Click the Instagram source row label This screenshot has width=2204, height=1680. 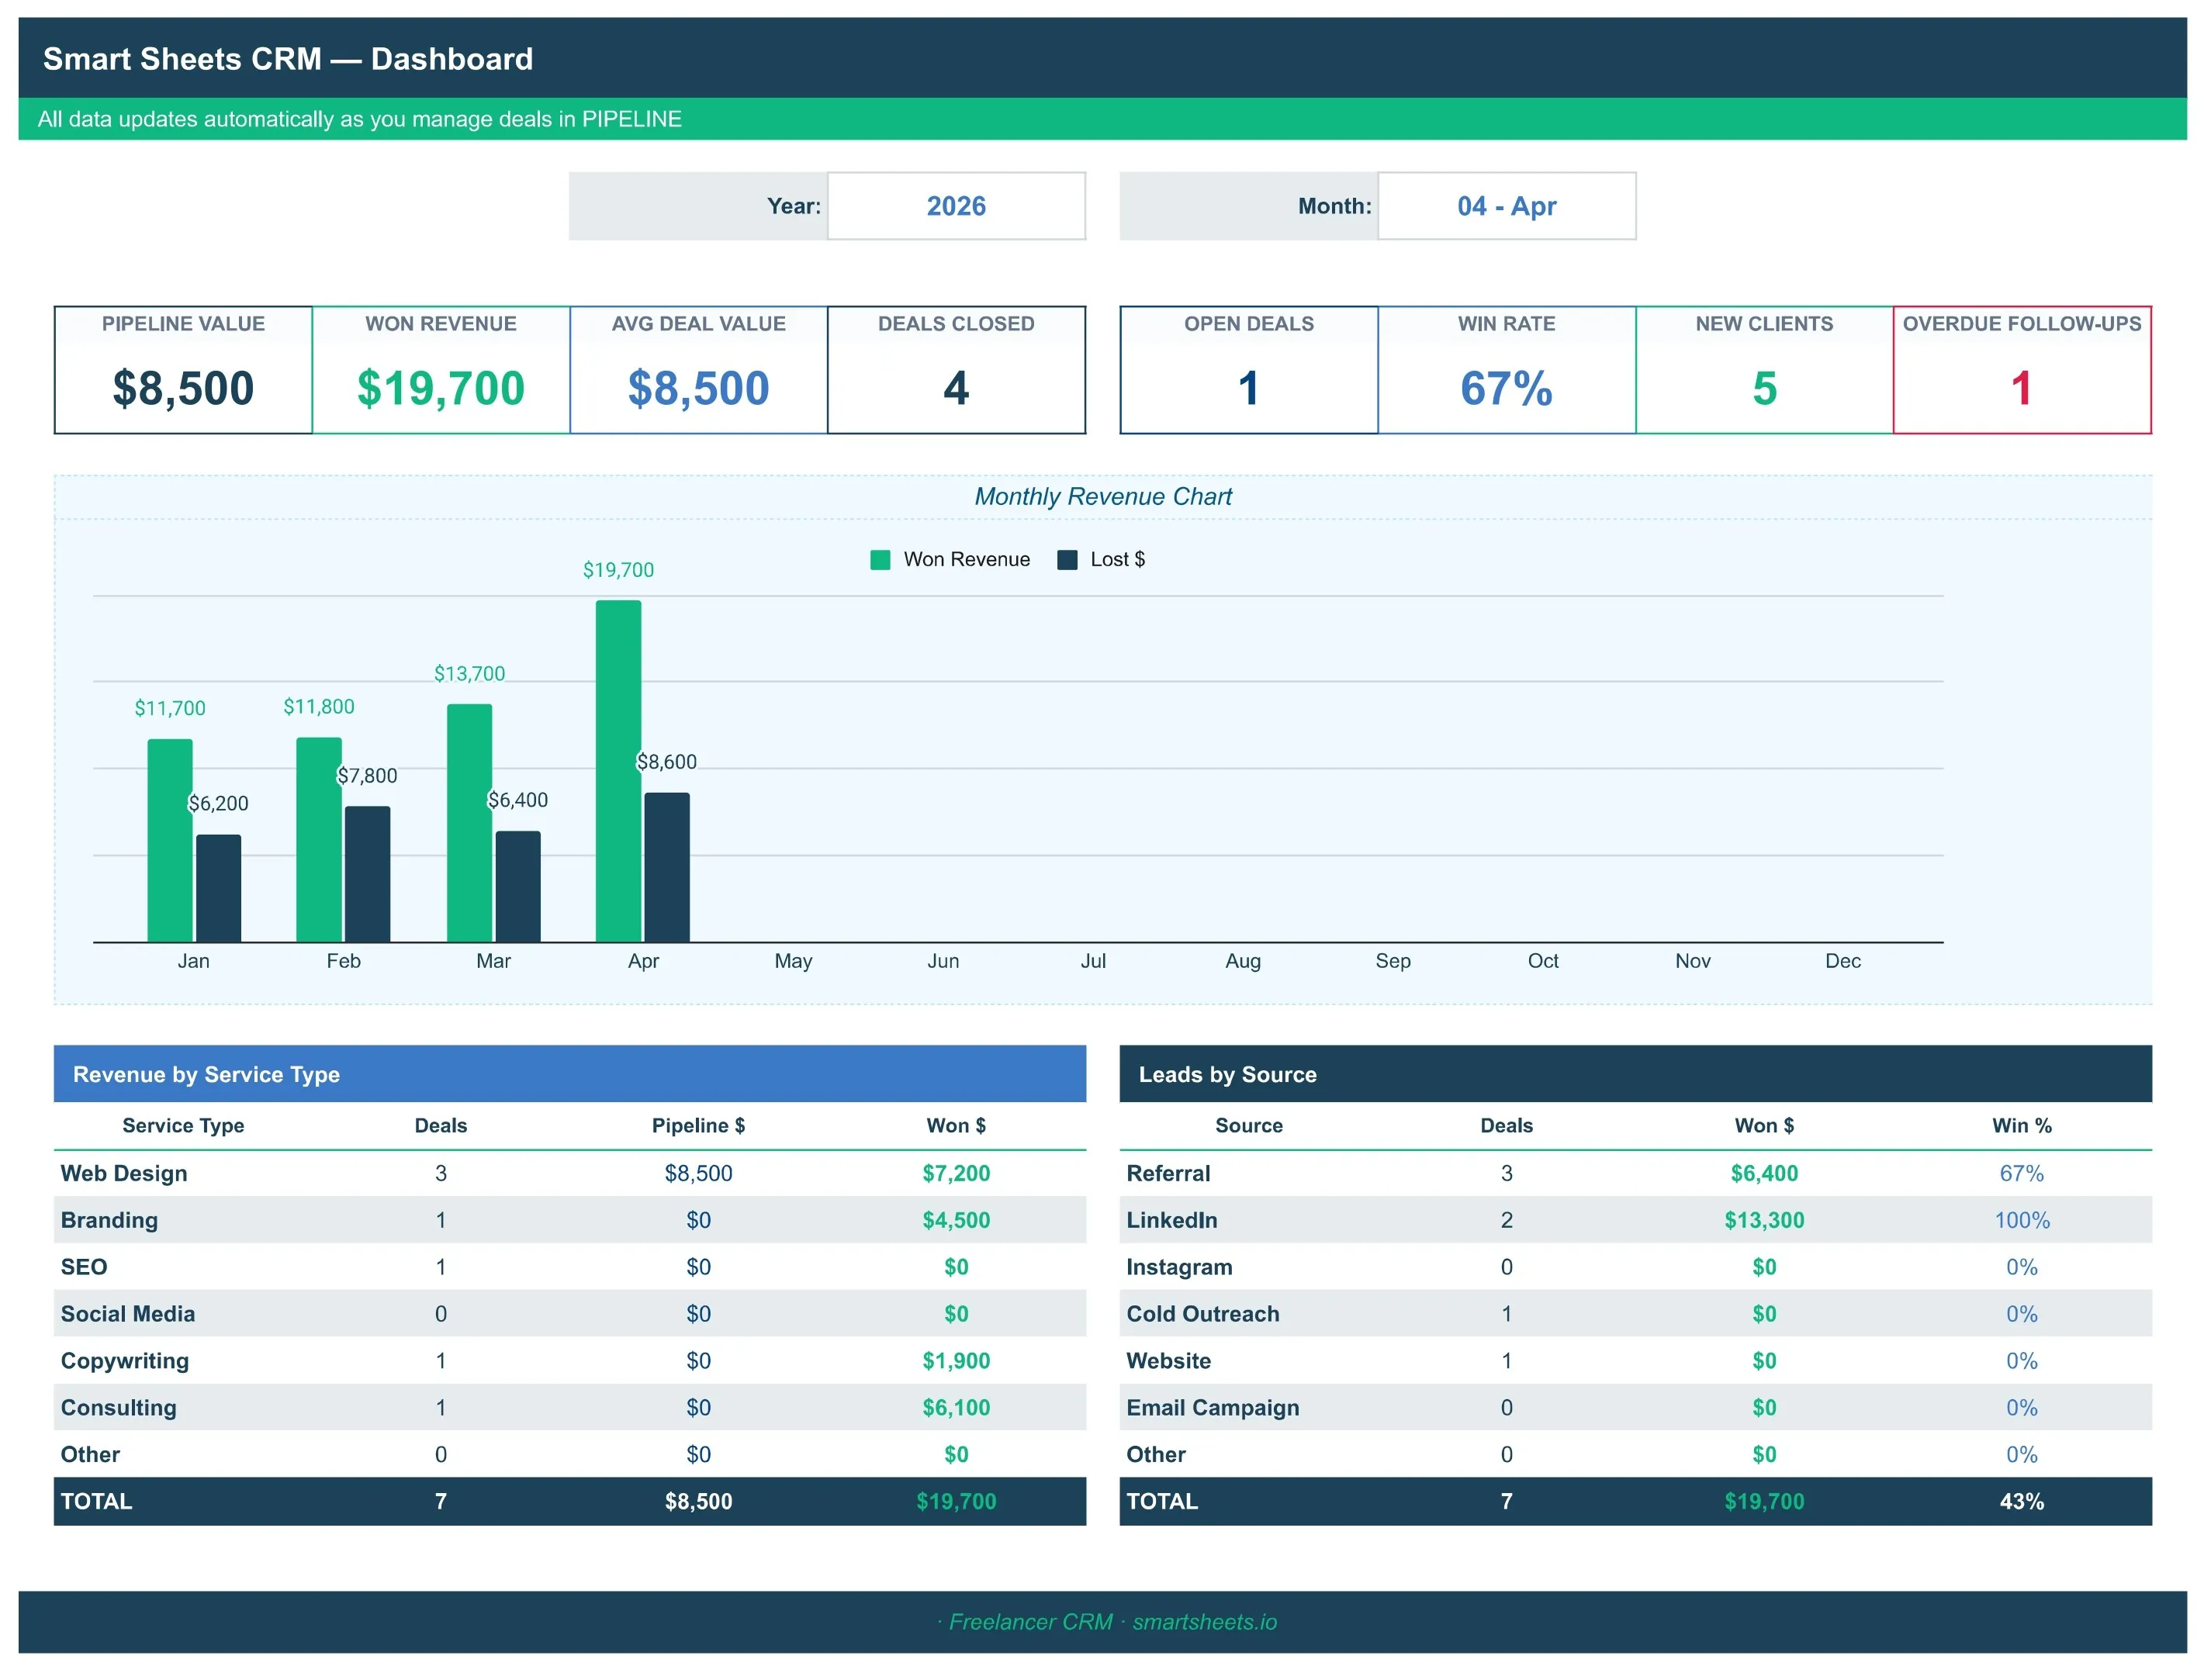1179,1267
